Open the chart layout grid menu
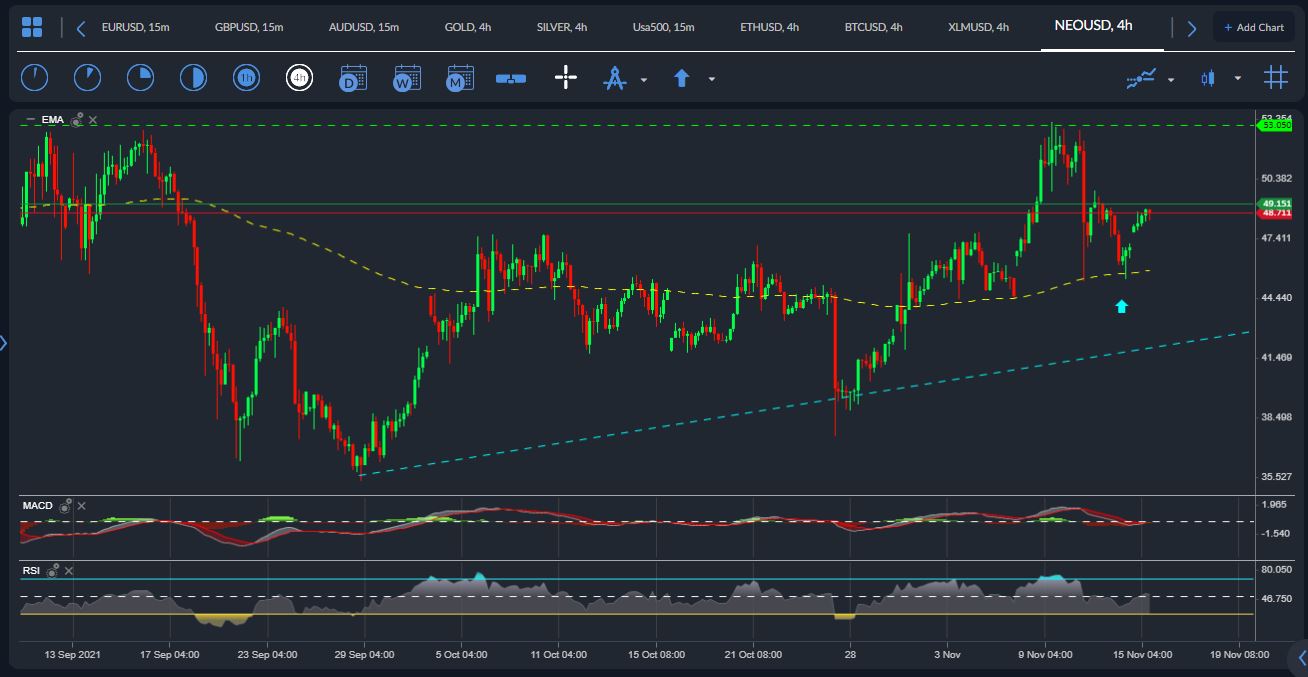 [32, 27]
